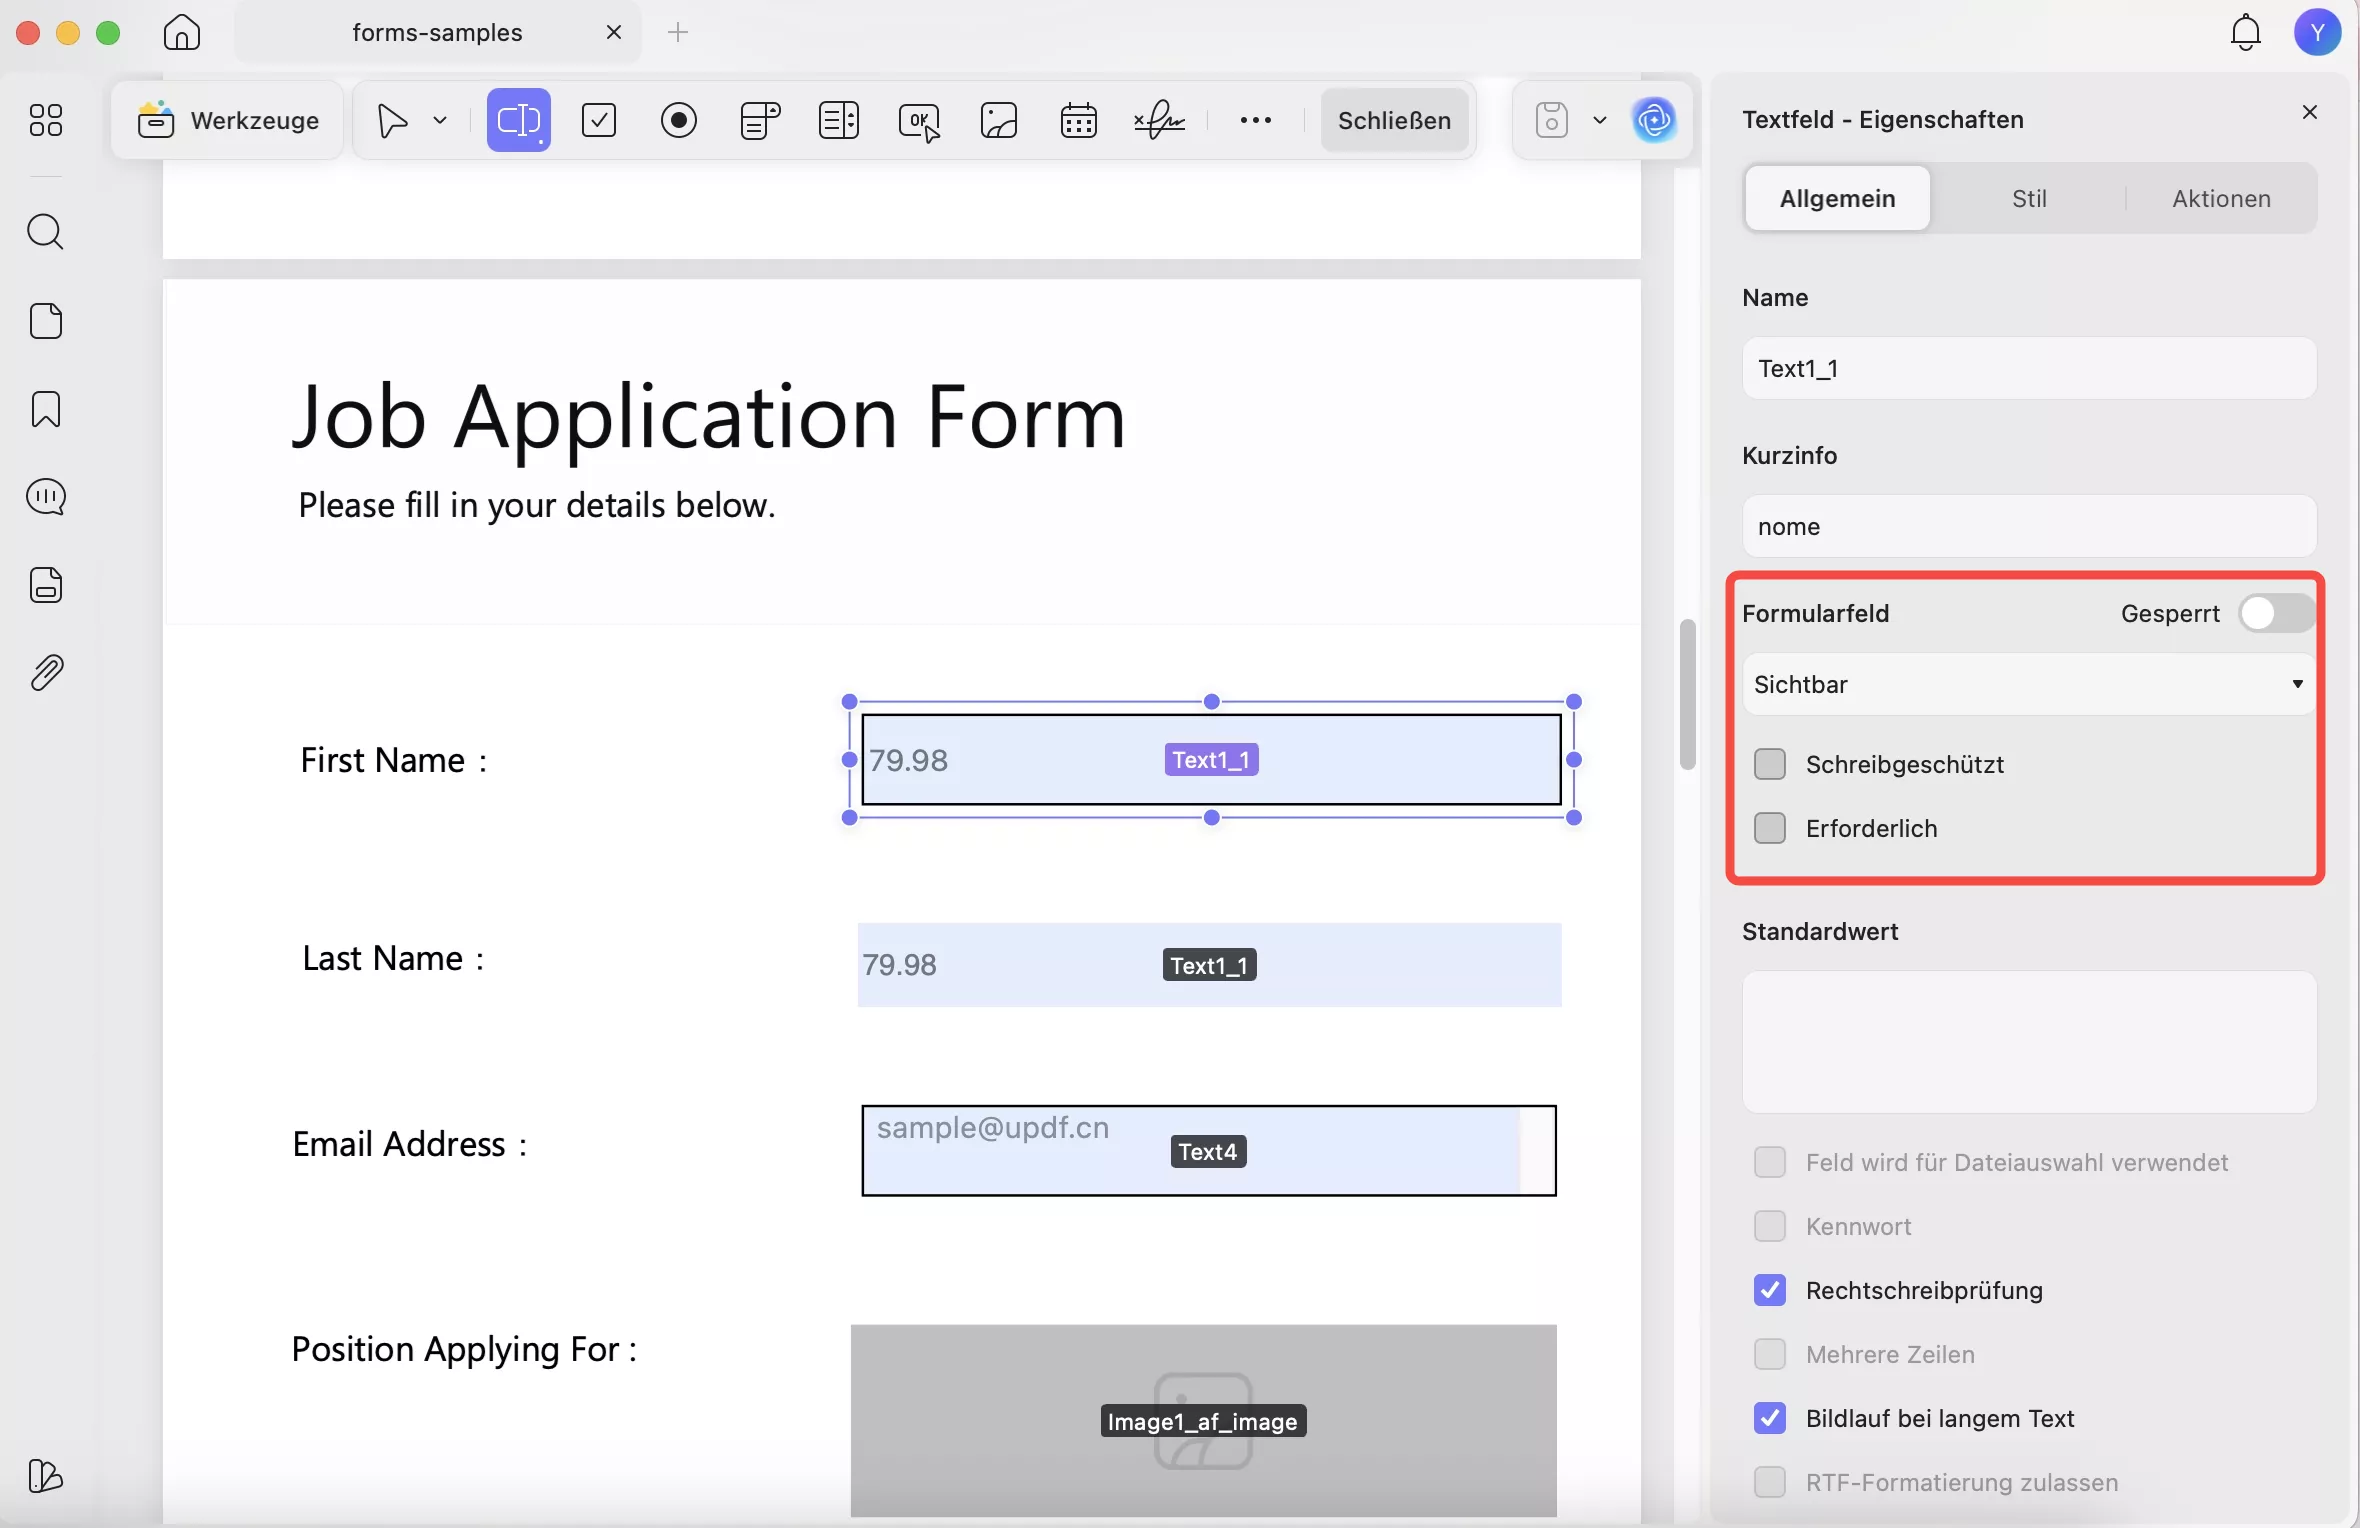This screenshot has height=1528, width=2360.
Task: Select the dropdown field tool
Action: tap(759, 120)
